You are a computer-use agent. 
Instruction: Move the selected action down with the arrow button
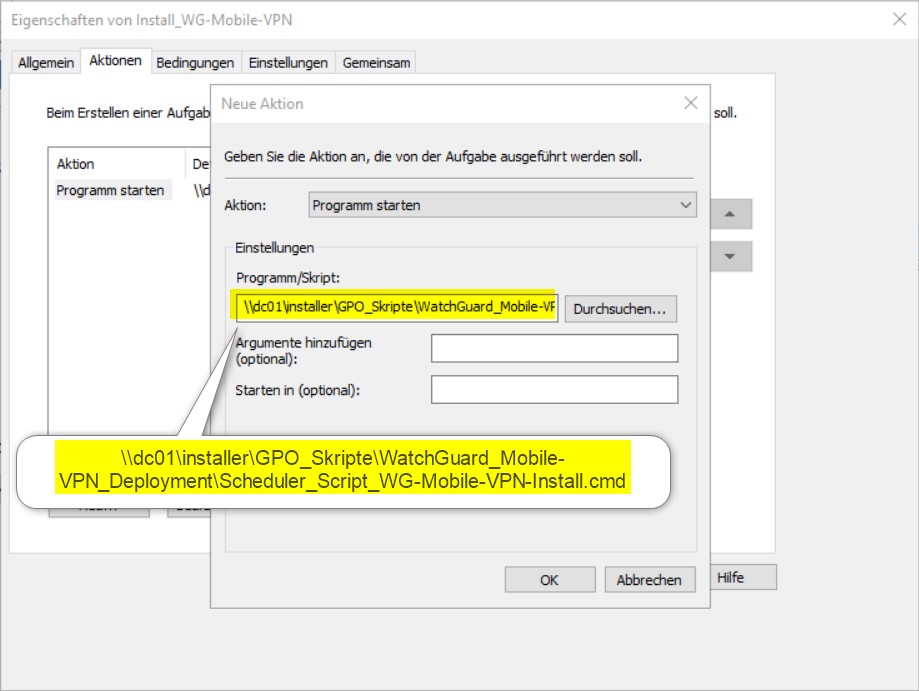coord(730,256)
